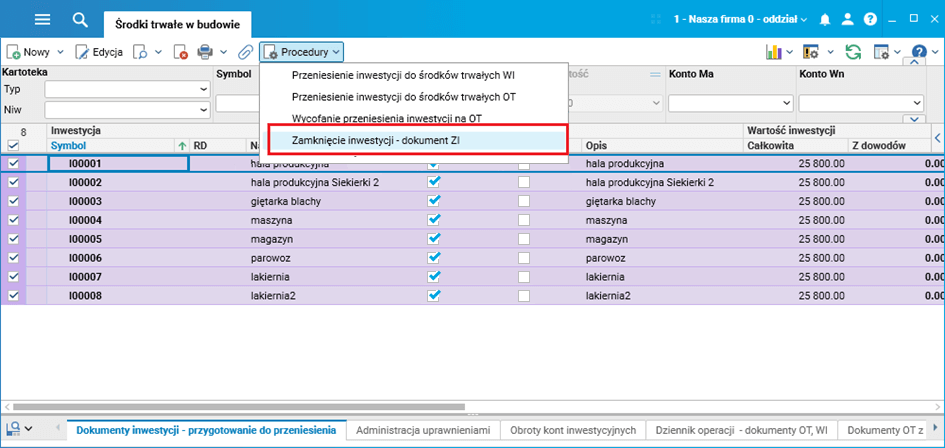Click the blue double-line filter icon
The width and height of the screenshot is (945, 448).
pos(655,74)
